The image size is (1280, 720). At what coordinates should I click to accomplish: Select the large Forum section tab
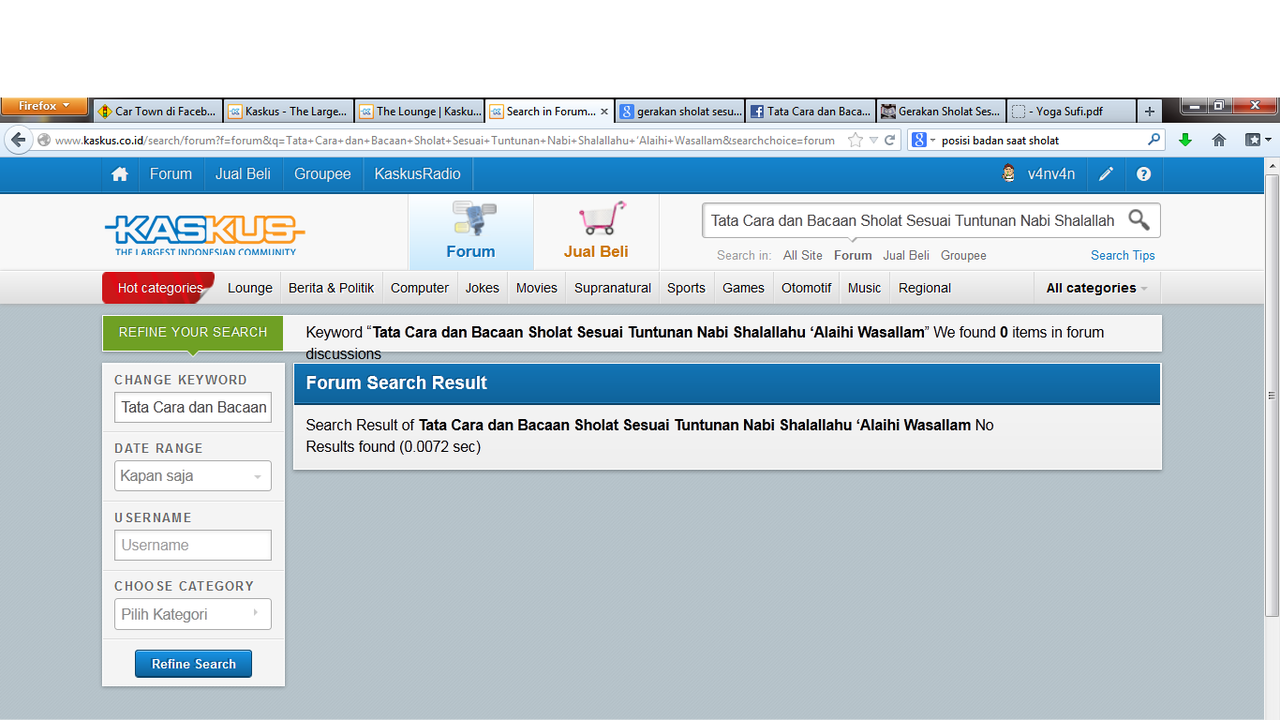click(x=471, y=232)
